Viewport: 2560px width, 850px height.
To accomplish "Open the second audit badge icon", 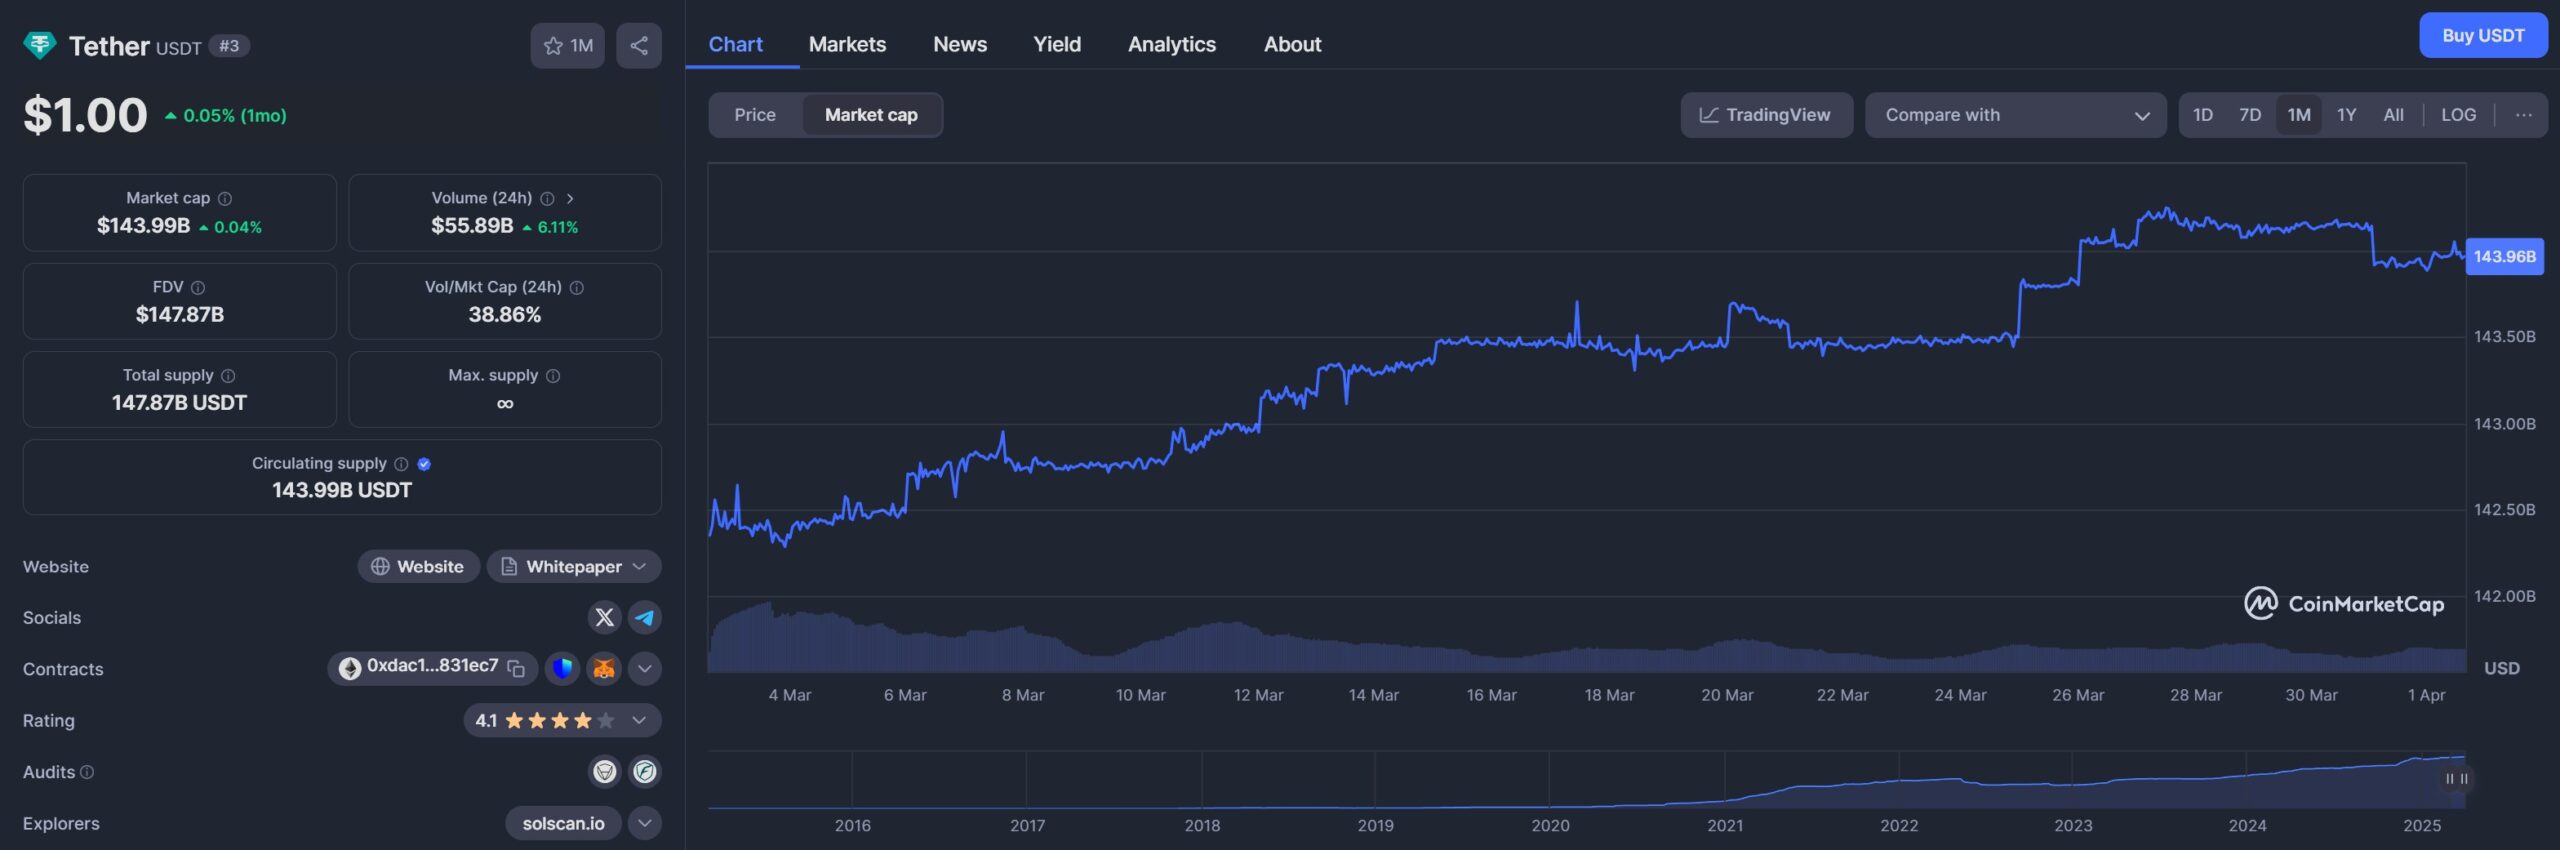I will click(x=645, y=772).
